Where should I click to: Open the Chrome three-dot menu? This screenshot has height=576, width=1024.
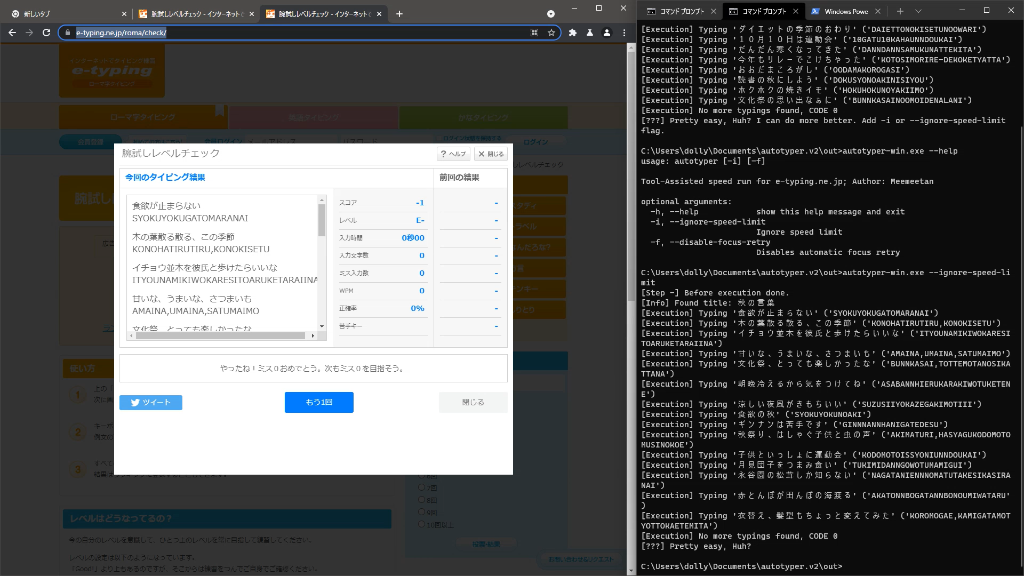click(607, 32)
